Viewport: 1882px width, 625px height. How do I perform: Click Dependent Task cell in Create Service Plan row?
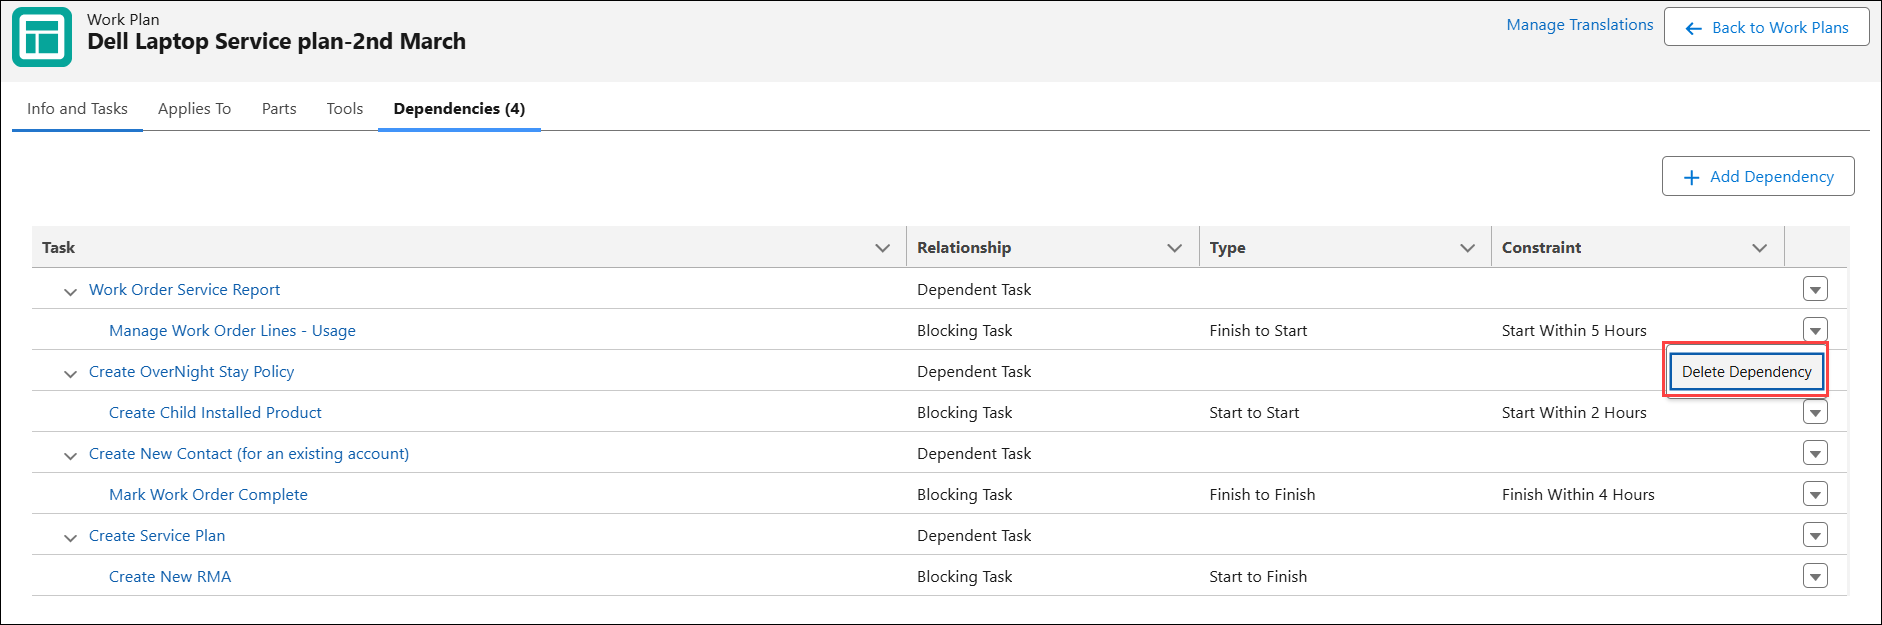tap(974, 535)
